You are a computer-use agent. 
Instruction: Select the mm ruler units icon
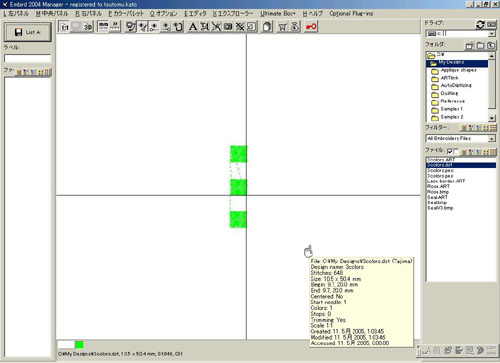103,27
